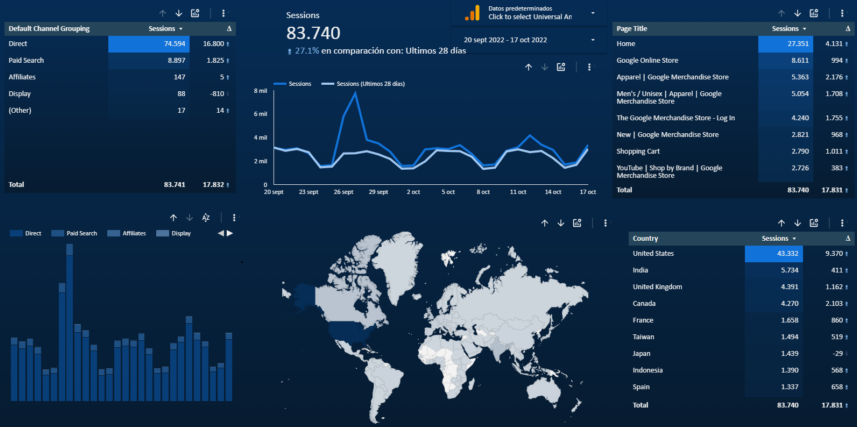Screen dimensions: 857x427
Task: Click the Default Channel Grouping column header
Action: tap(50, 29)
